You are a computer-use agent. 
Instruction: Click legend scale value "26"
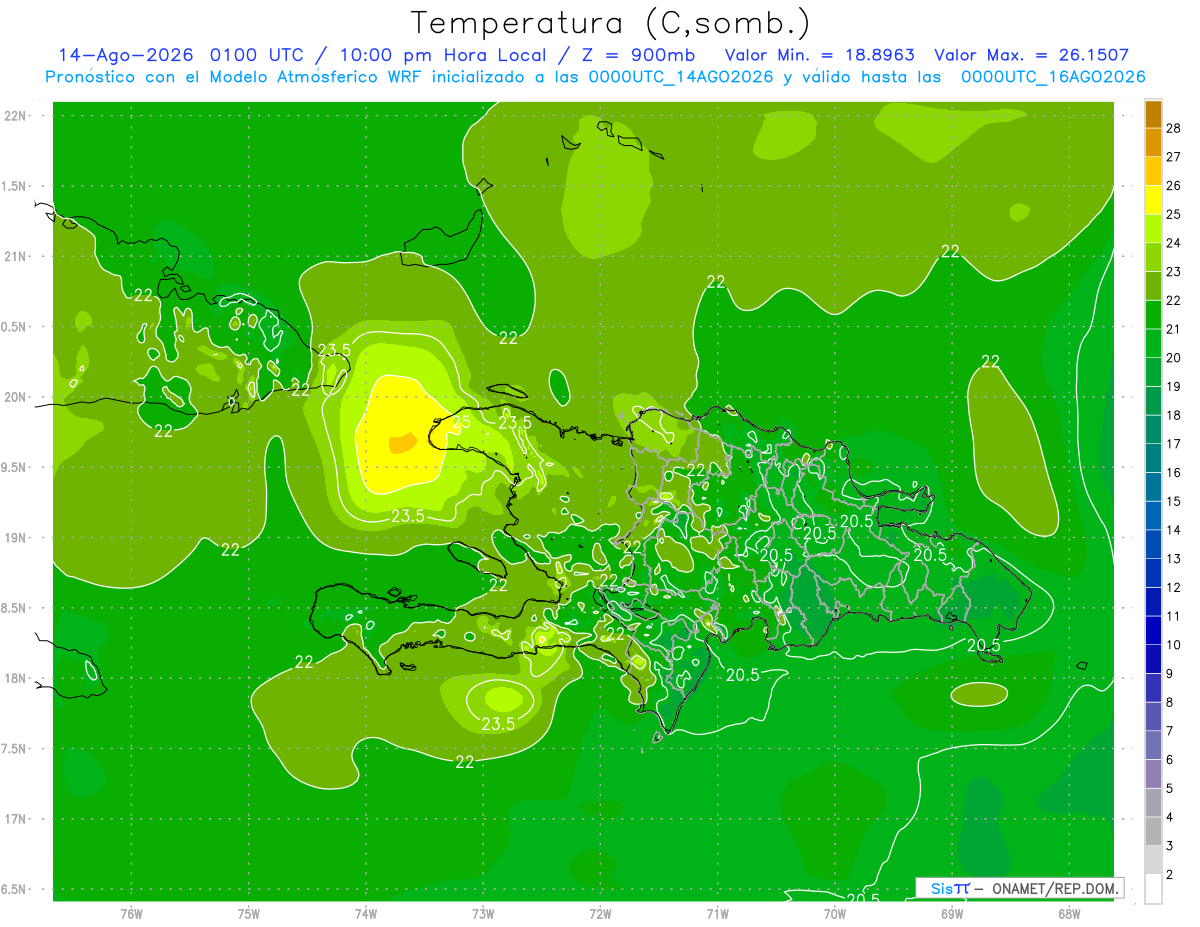click(1173, 186)
